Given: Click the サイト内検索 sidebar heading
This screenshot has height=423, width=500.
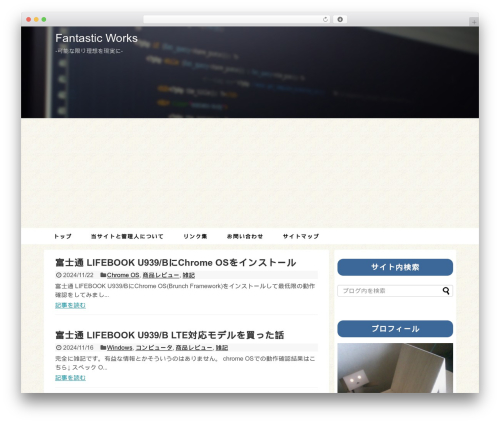Looking at the screenshot, I should pos(395,267).
